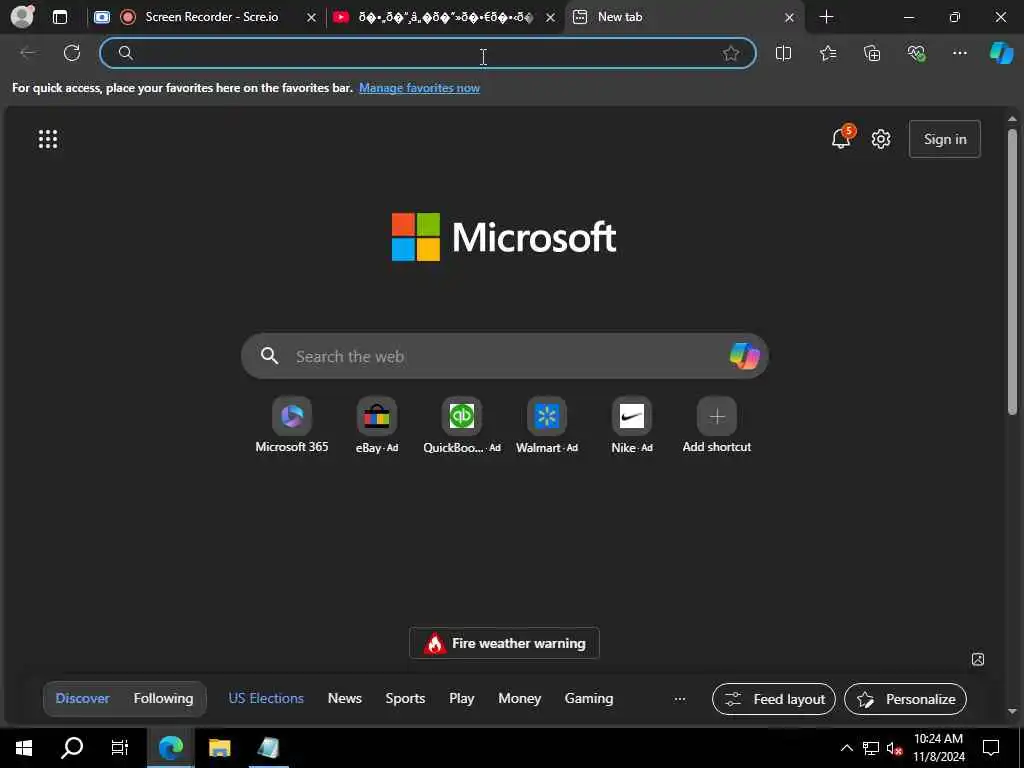
Task: Open the News feed category
Action: click(345, 698)
